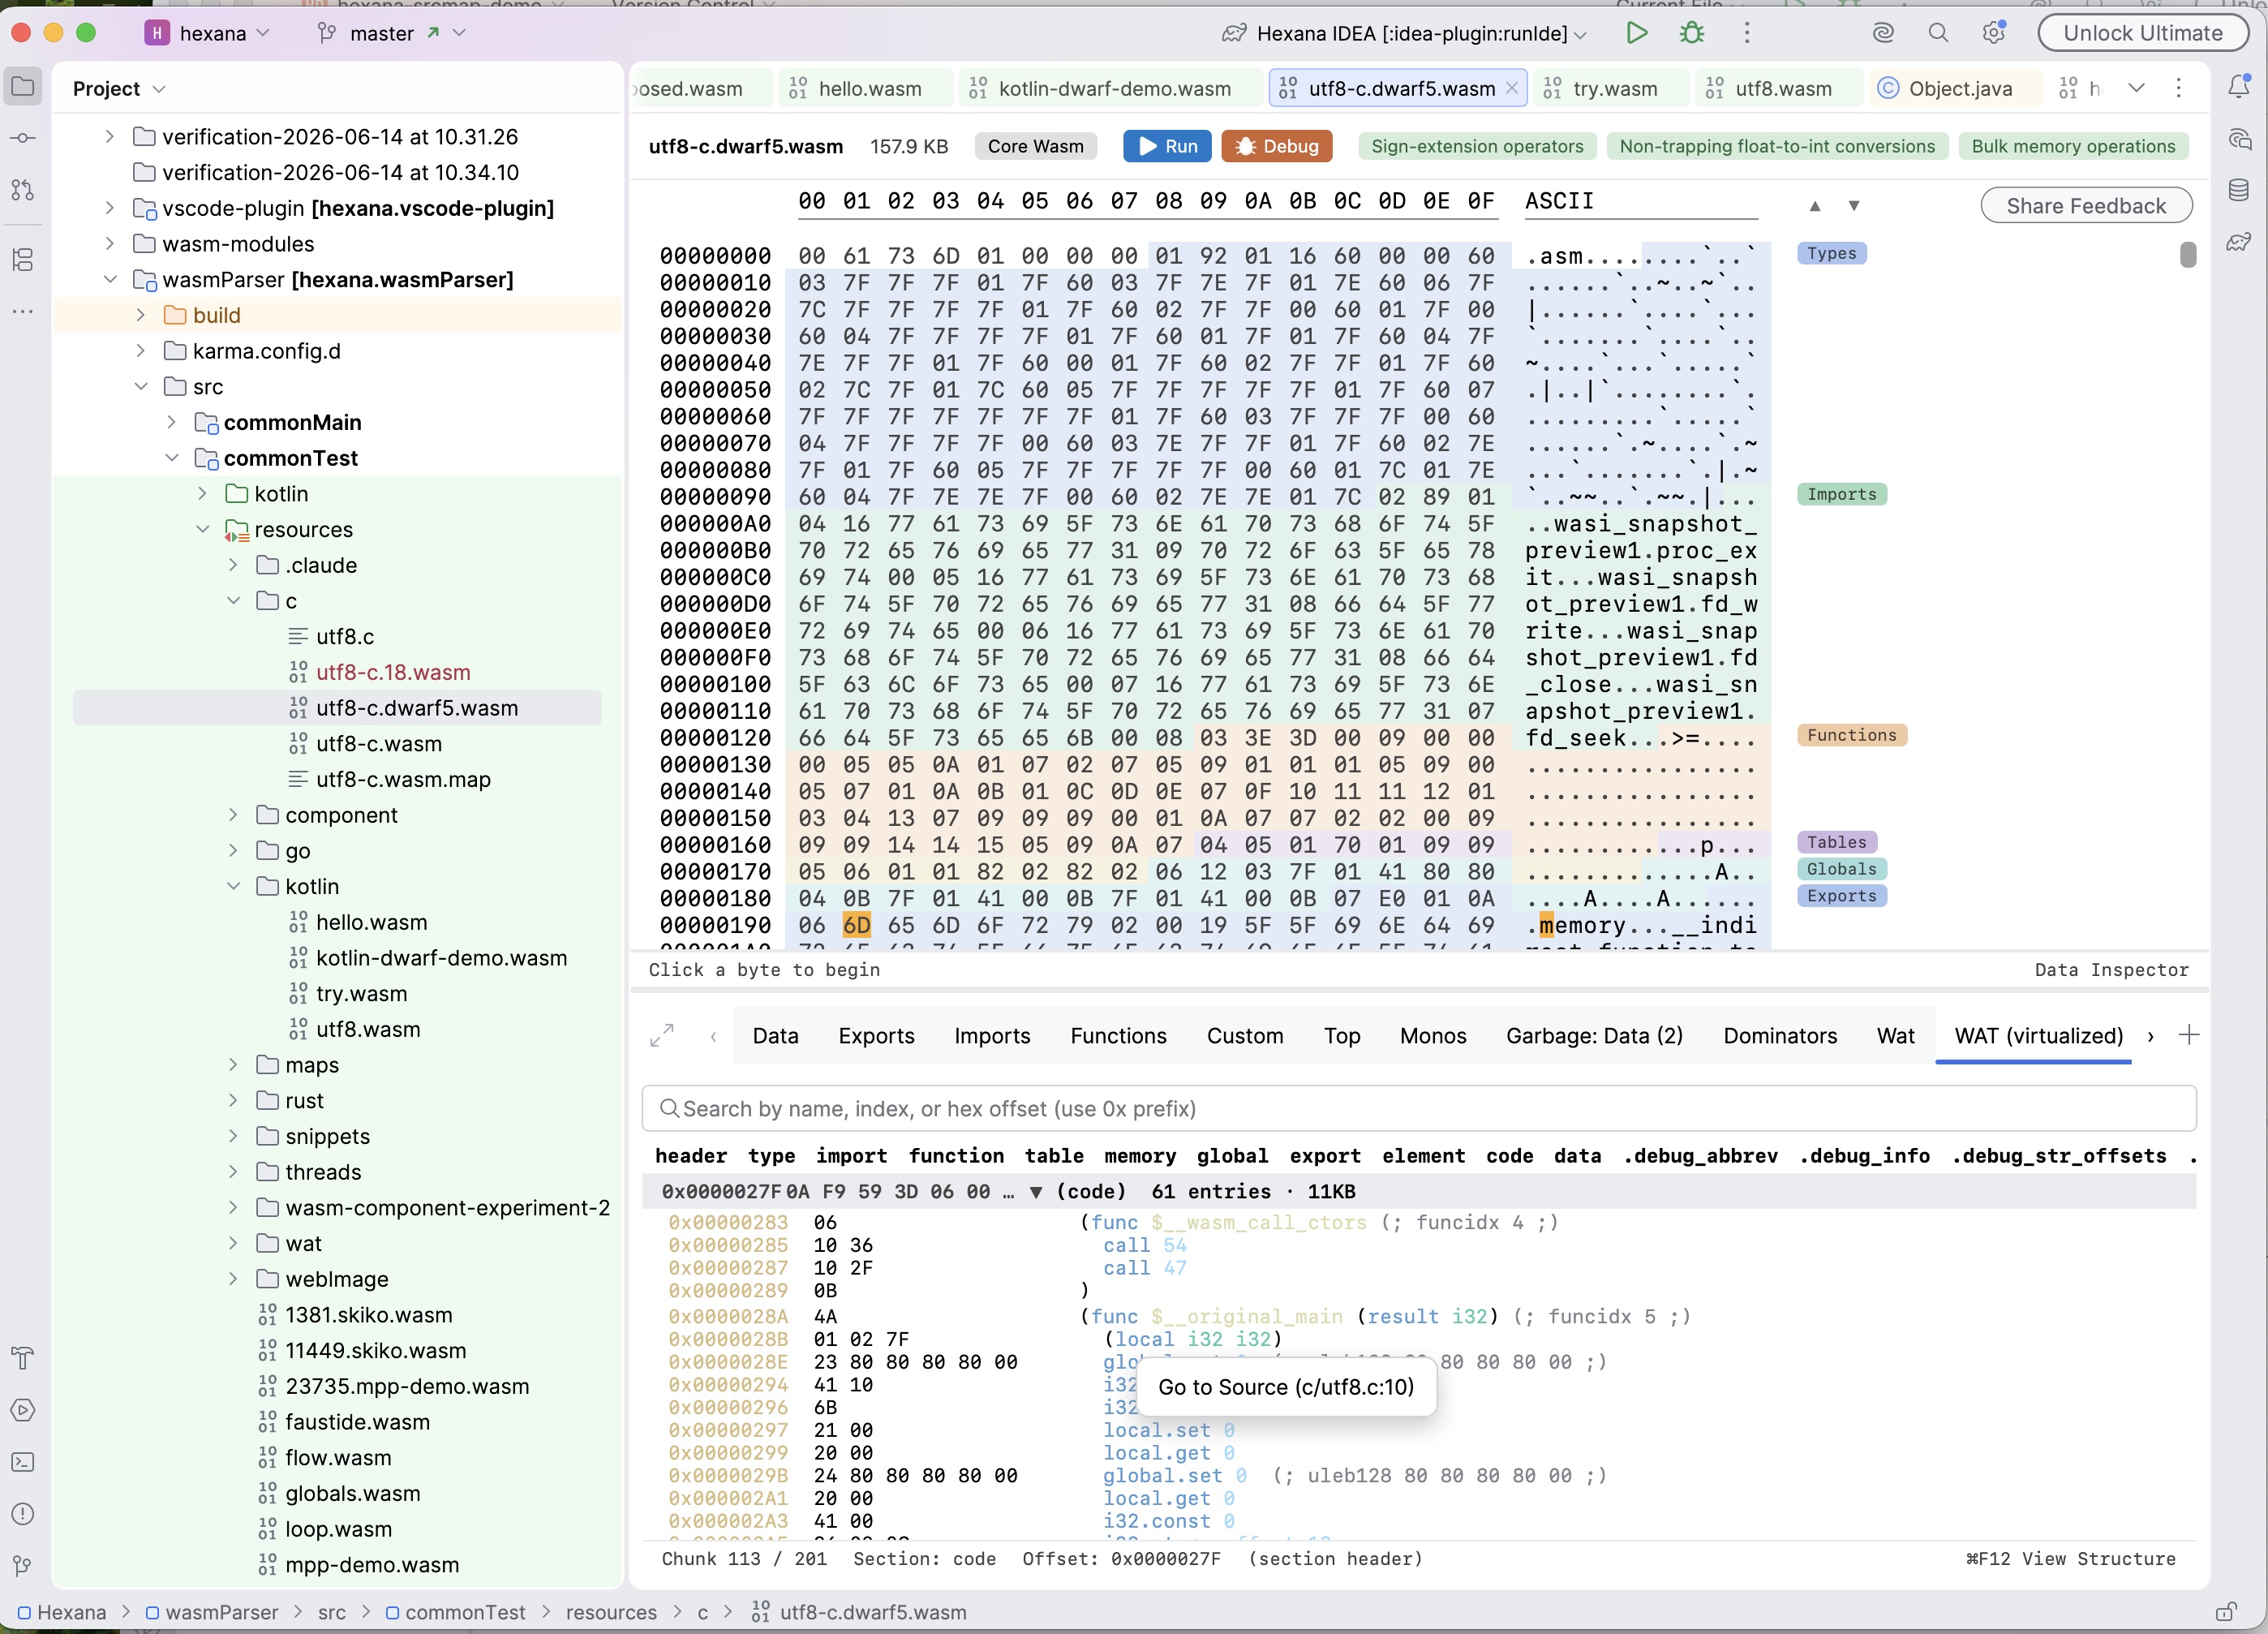The height and width of the screenshot is (1634, 2268).
Task: Switch to Object.java editor tab
Action: 1956,88
